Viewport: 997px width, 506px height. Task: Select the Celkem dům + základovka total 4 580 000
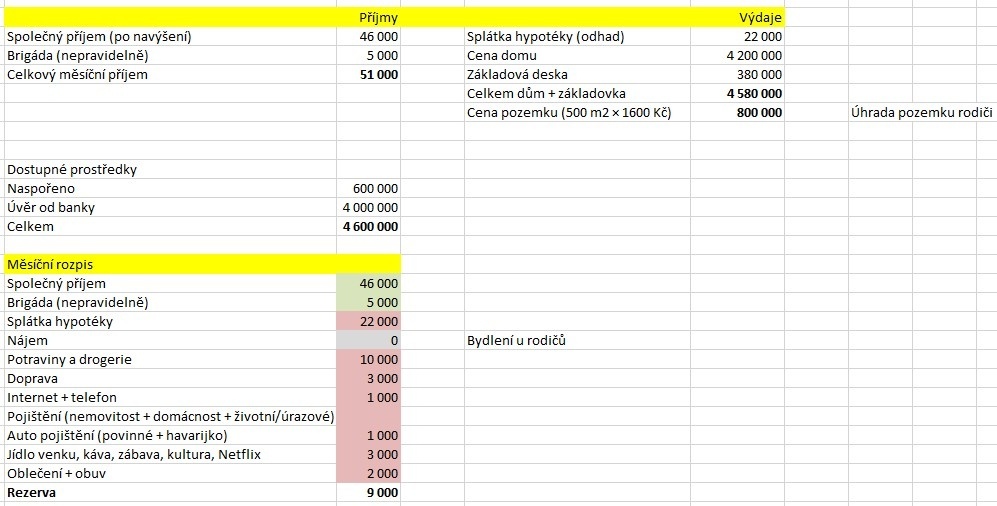[x=738, y=94]
